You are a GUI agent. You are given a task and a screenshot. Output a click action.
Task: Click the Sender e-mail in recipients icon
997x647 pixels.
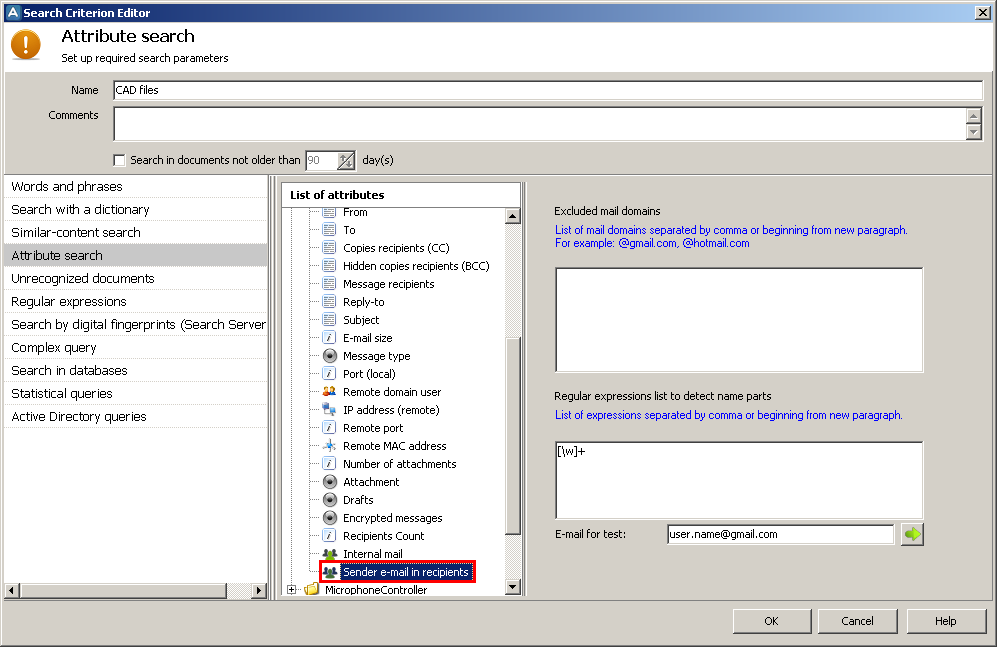tap(329, 572)
